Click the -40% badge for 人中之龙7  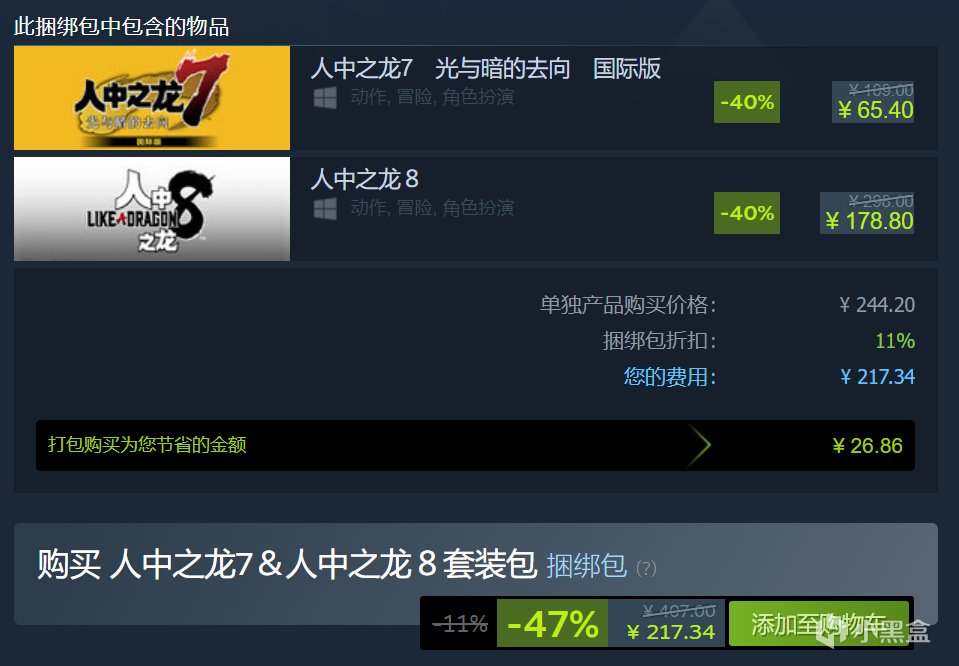coord(747,102)
